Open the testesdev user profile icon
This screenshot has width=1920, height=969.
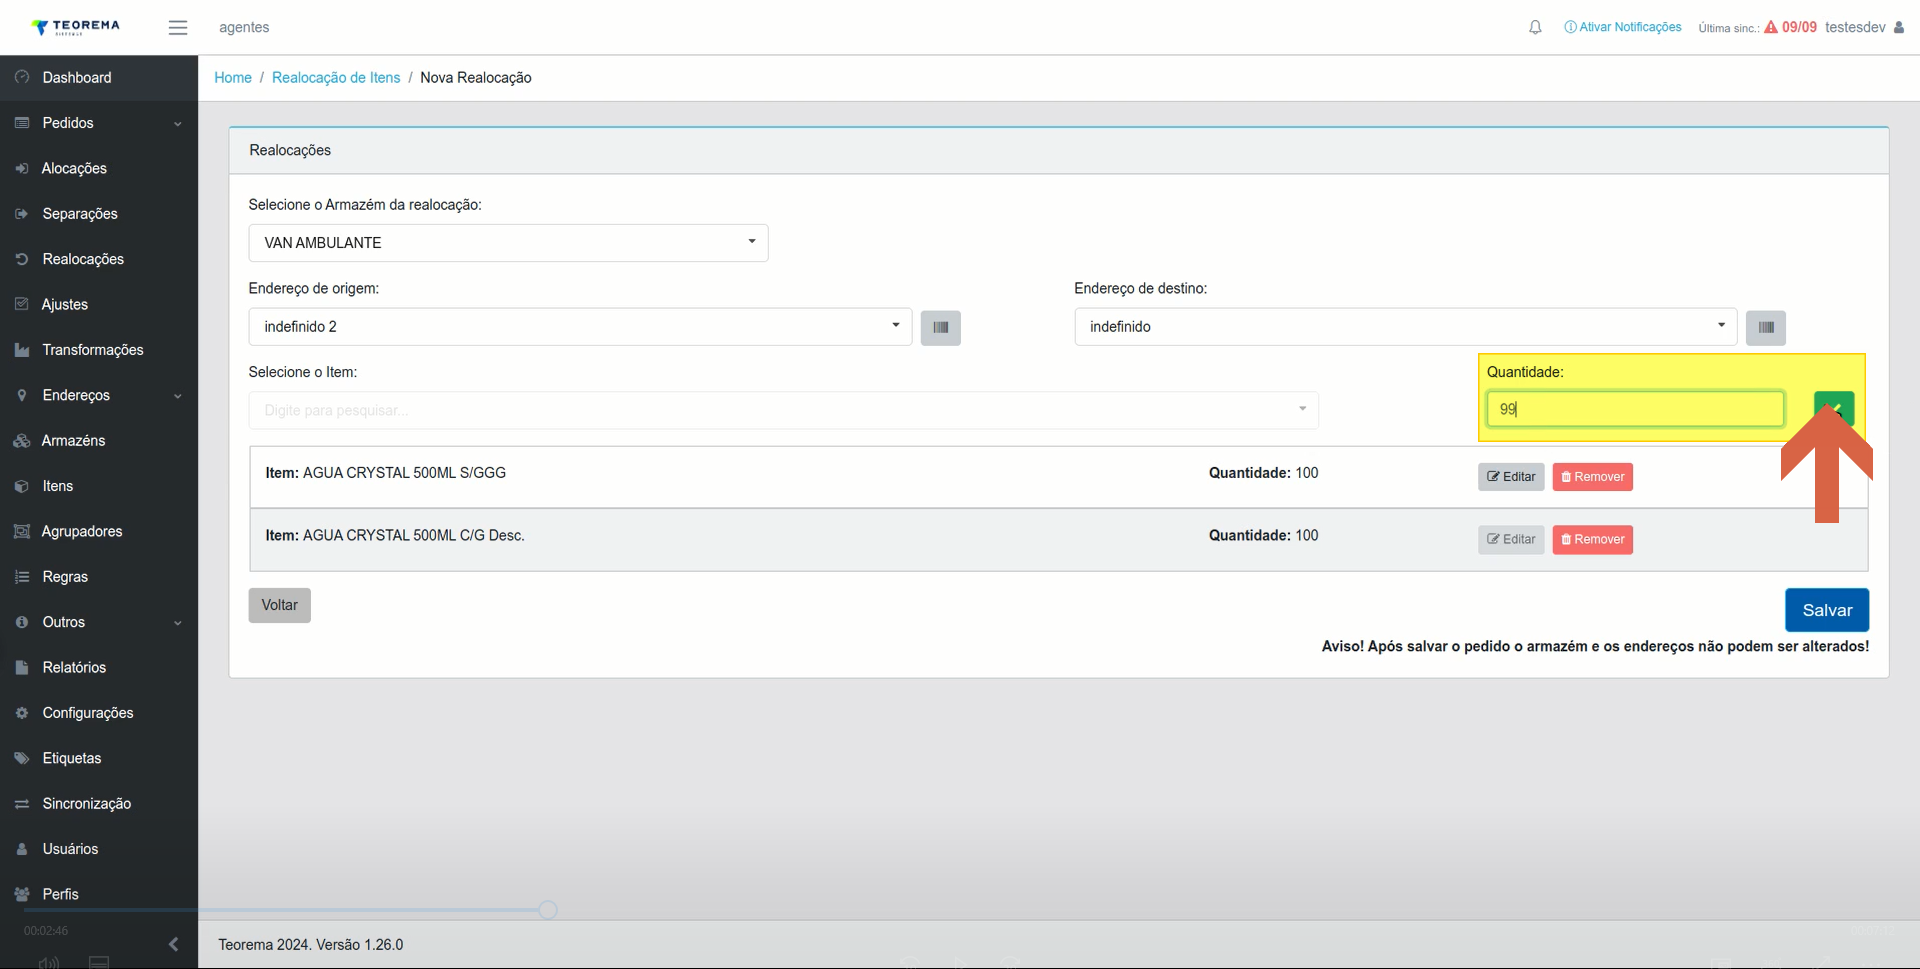click(x=1899, y=27)
